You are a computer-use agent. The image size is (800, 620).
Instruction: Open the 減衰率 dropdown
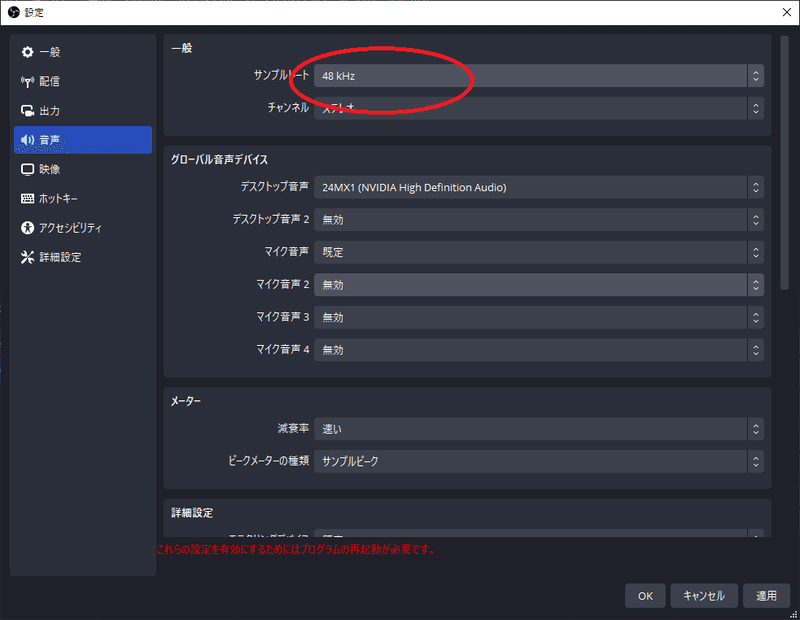[x=539, y=429]
